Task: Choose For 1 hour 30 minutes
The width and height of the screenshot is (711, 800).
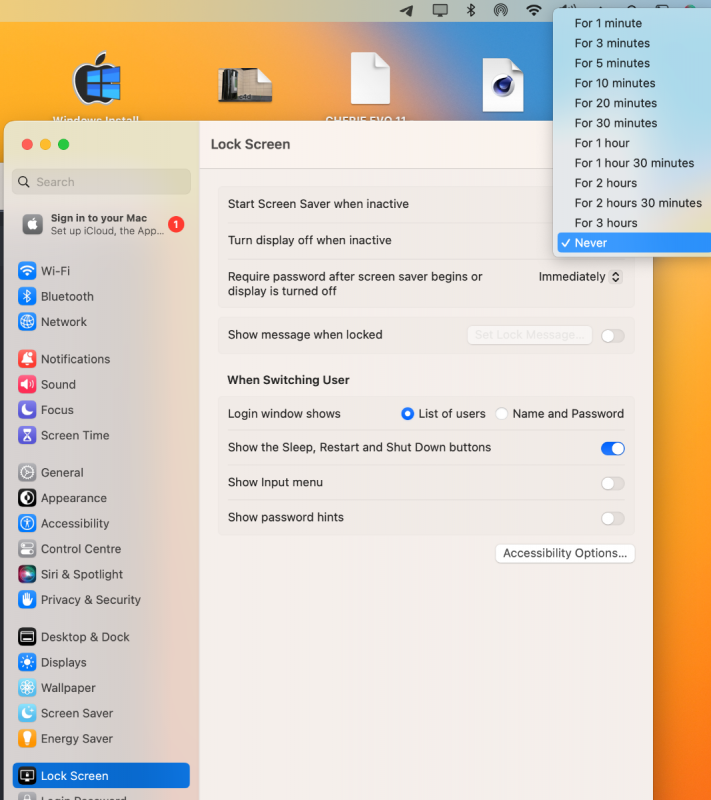Action: [632, 163]
